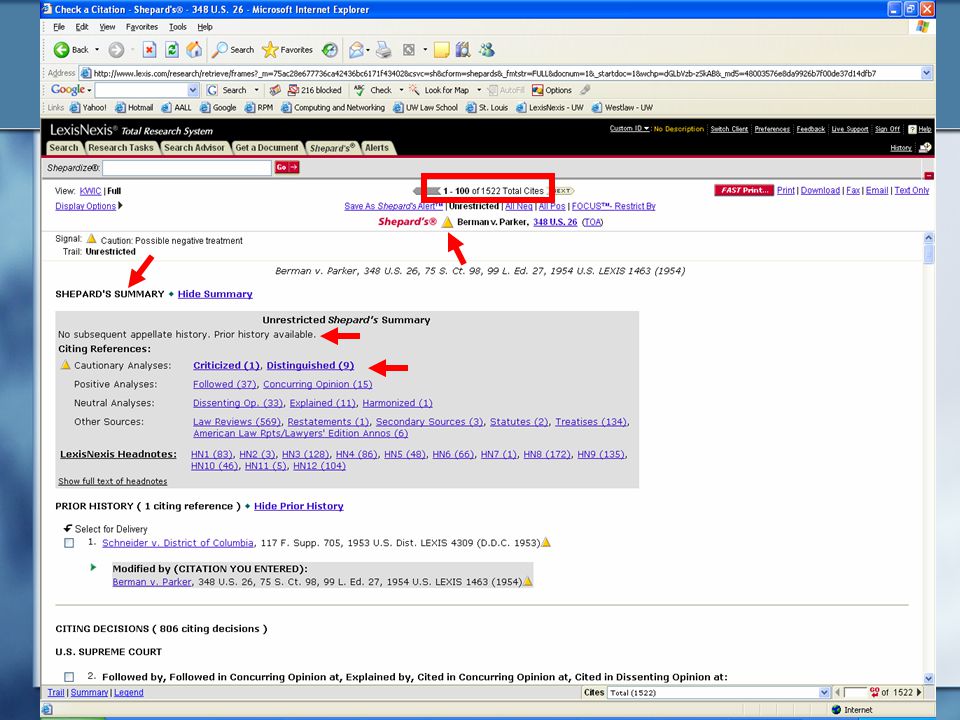Viewport: 960px width, 720px height.
Task: Open the Followed (37) link
Action: click(225, 384)
